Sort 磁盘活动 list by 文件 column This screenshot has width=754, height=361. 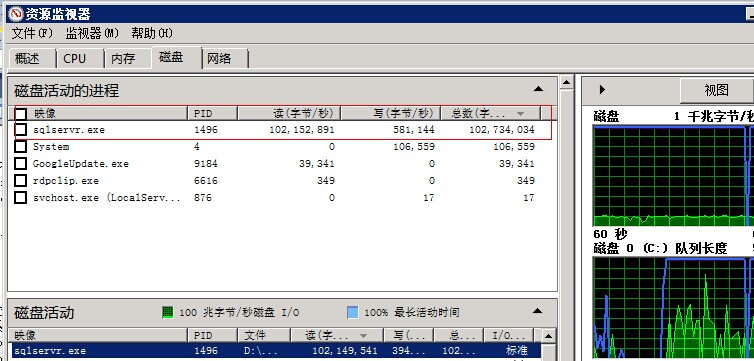click(x=264, y=335)
